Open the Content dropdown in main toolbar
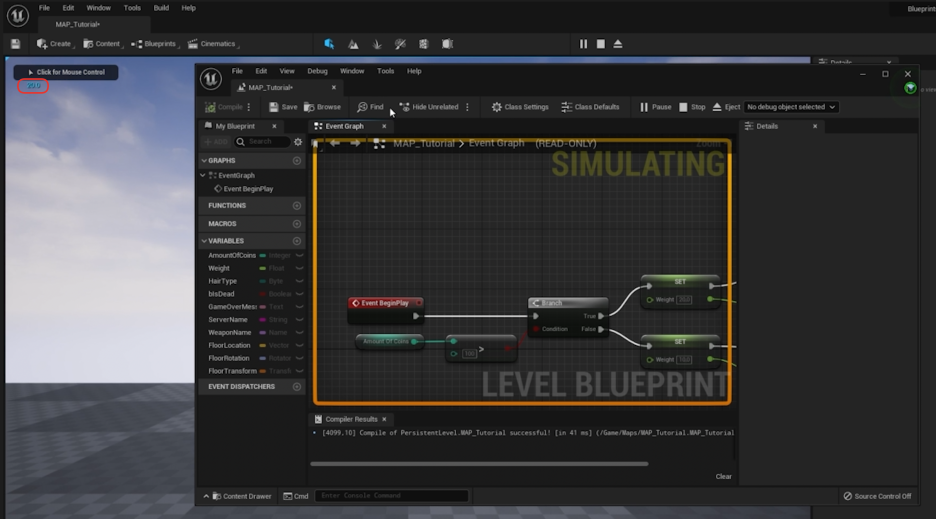This screenshot has width=936, height=519. pos(102,44)
